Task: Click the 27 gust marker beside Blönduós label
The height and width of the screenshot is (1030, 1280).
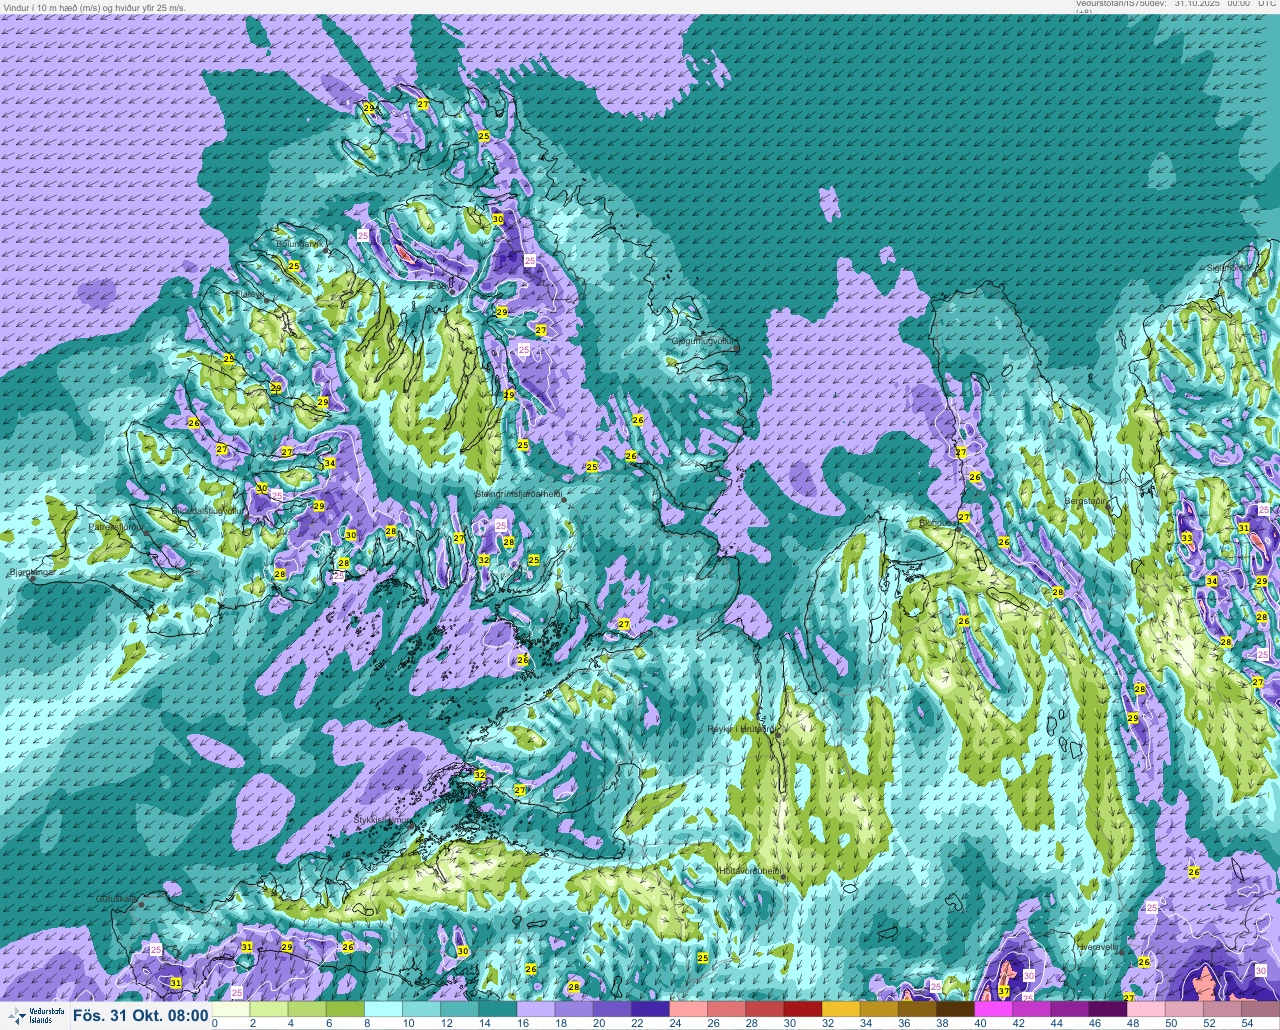Action: [x=964, y=517]
